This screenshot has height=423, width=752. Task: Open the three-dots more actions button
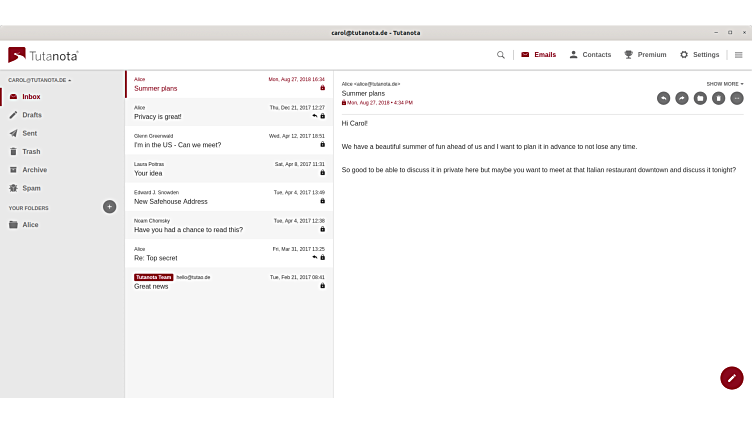(737, 98)
